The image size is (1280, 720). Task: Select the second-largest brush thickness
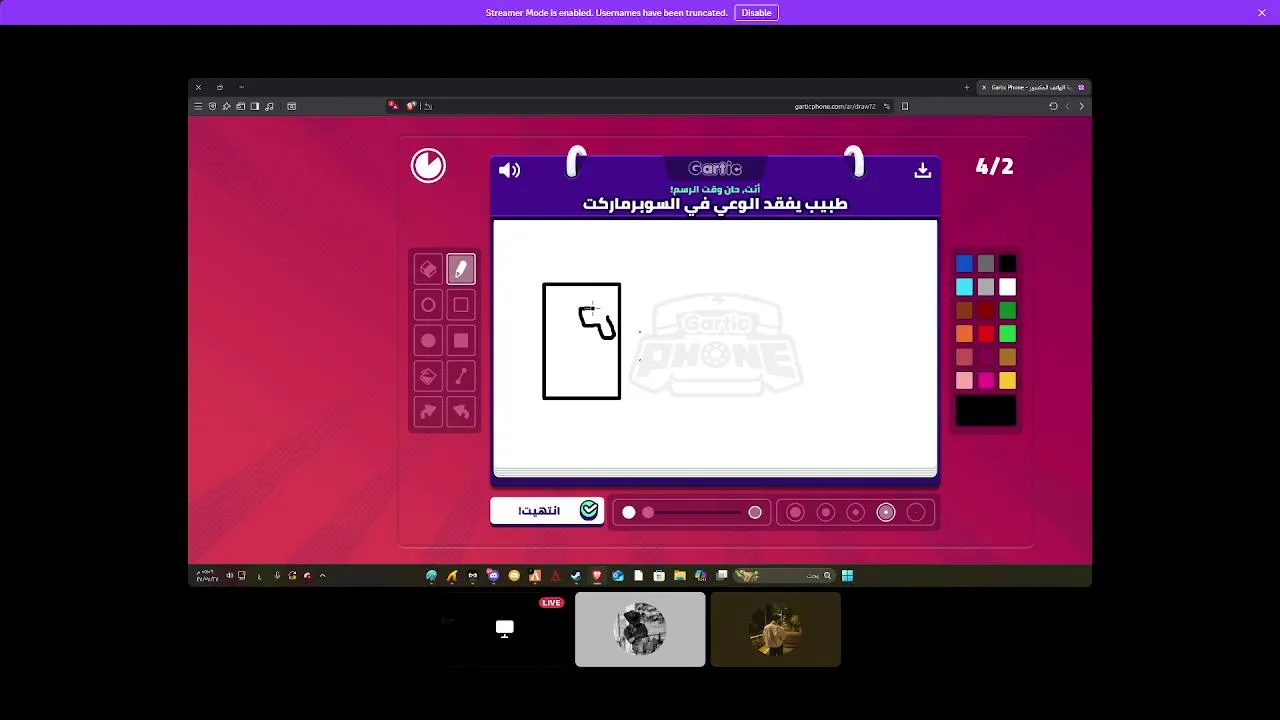point(826,512)
